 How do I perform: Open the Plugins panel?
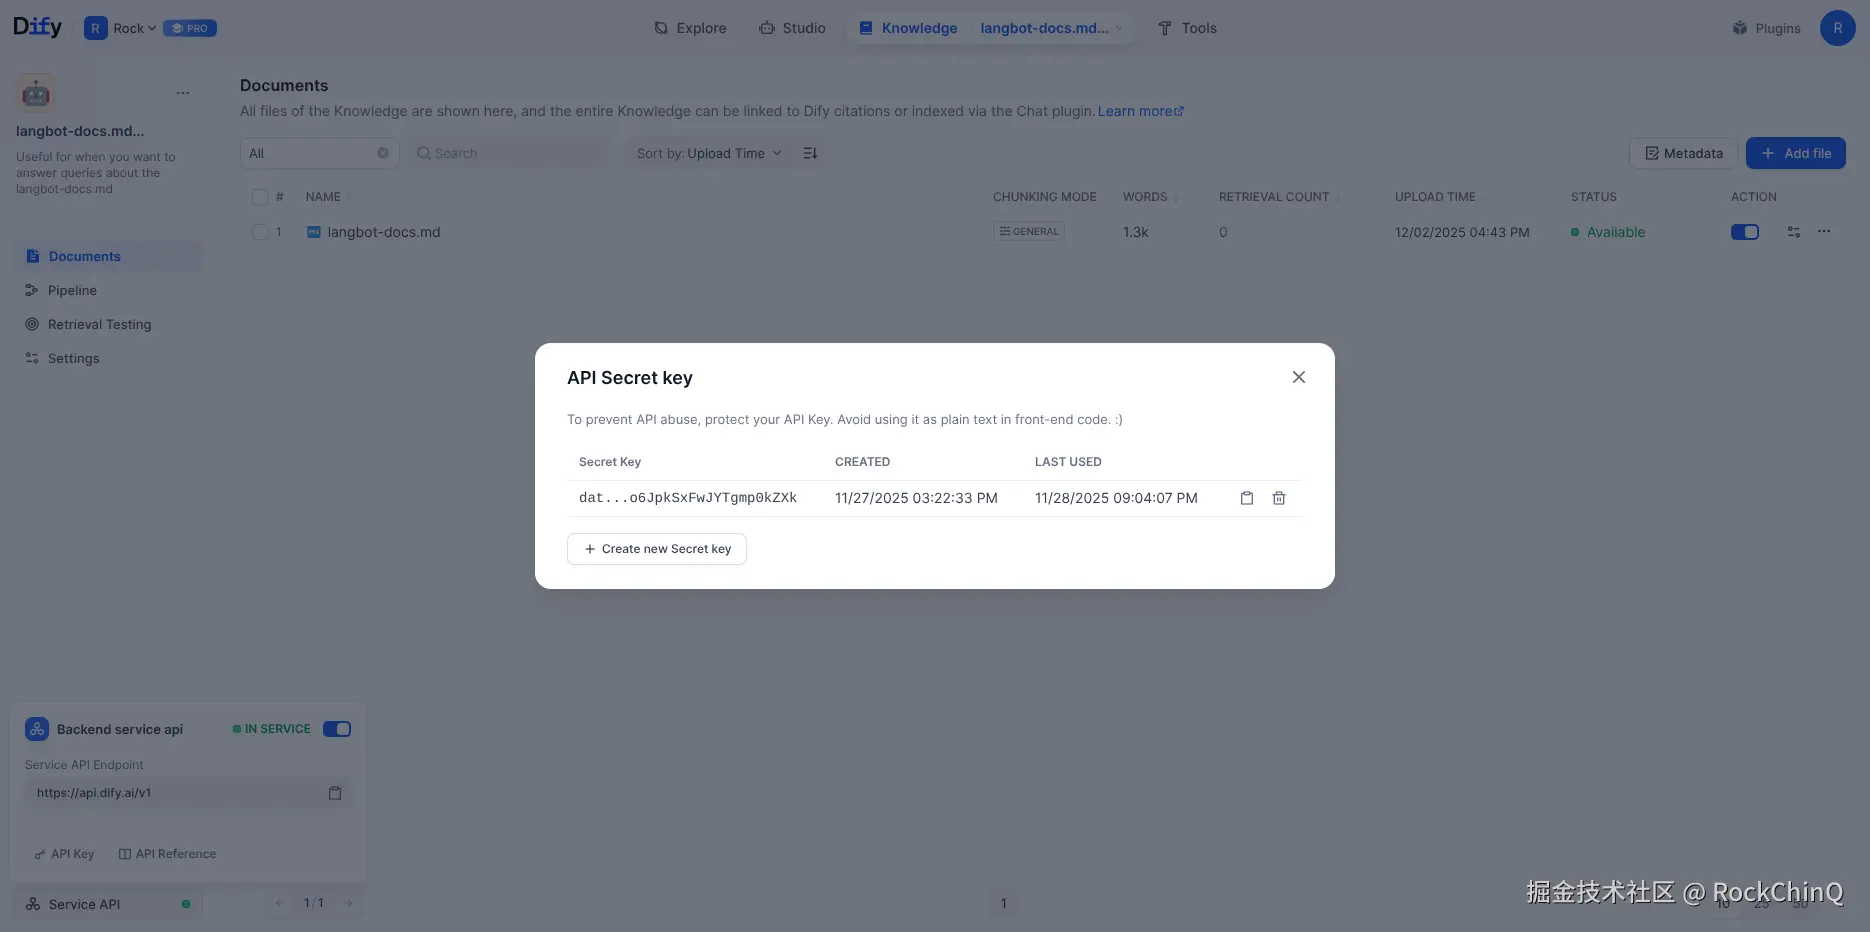pyautogui.click(x=1766, y=28)
